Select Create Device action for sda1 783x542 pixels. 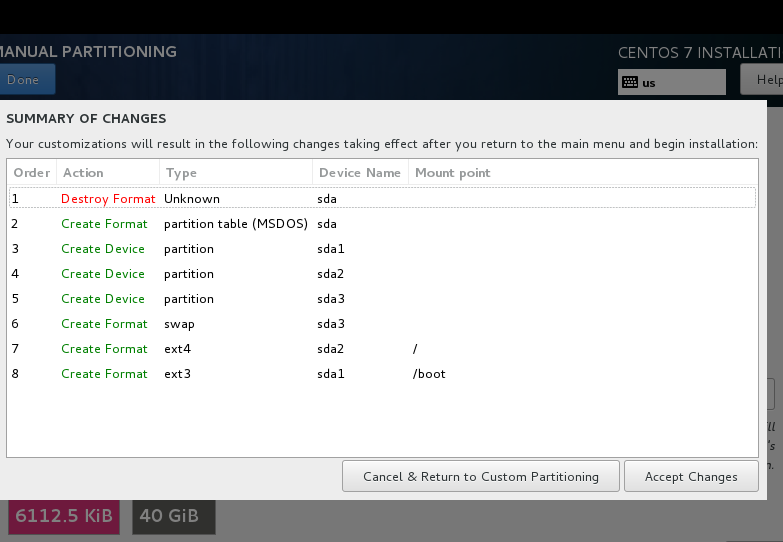point(103,249)
